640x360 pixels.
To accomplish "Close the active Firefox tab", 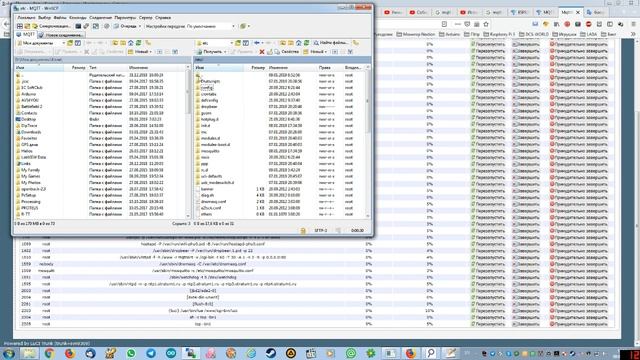I will click(578, 13).
